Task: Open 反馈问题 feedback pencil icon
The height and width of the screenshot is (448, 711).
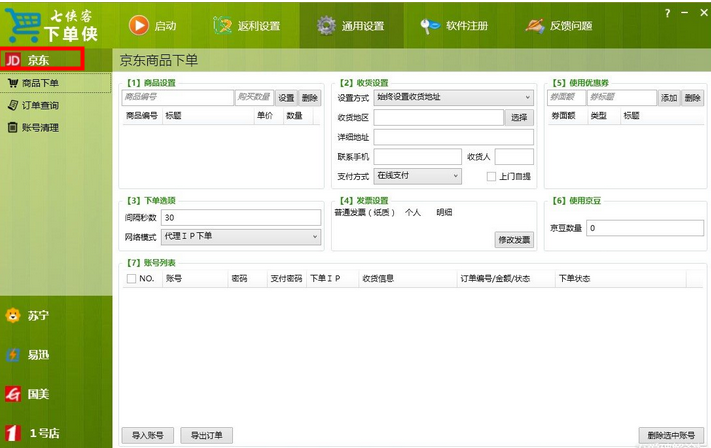Action: coord(535,26)
